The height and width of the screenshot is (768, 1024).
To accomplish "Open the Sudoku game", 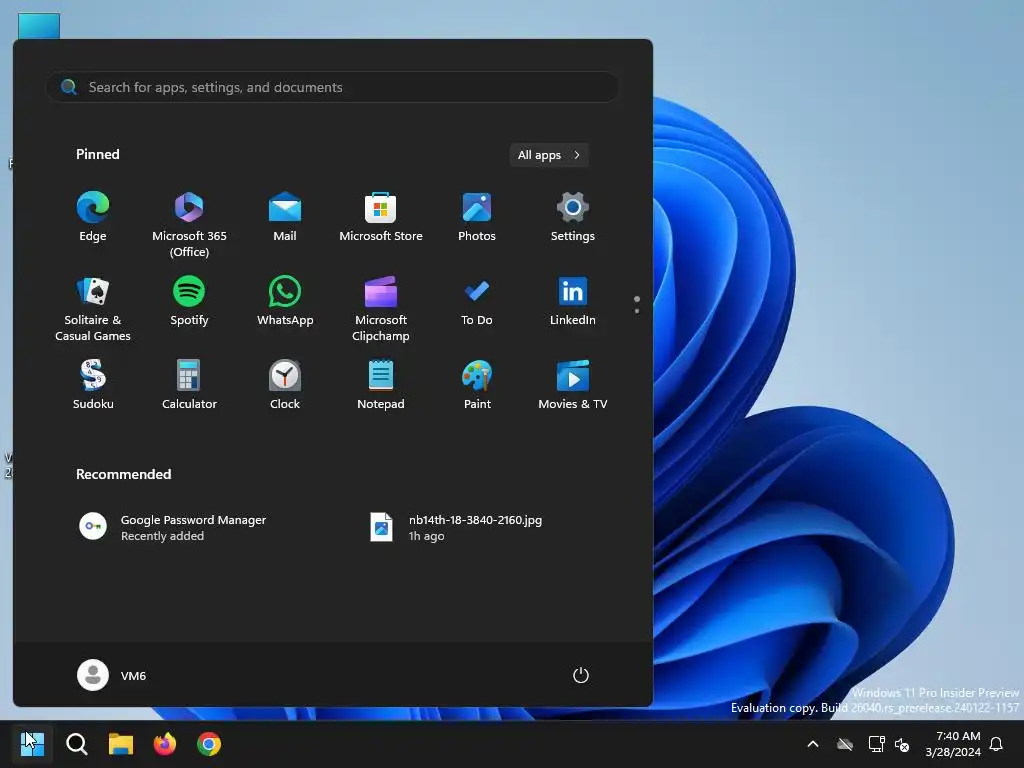I will point(93,385).
